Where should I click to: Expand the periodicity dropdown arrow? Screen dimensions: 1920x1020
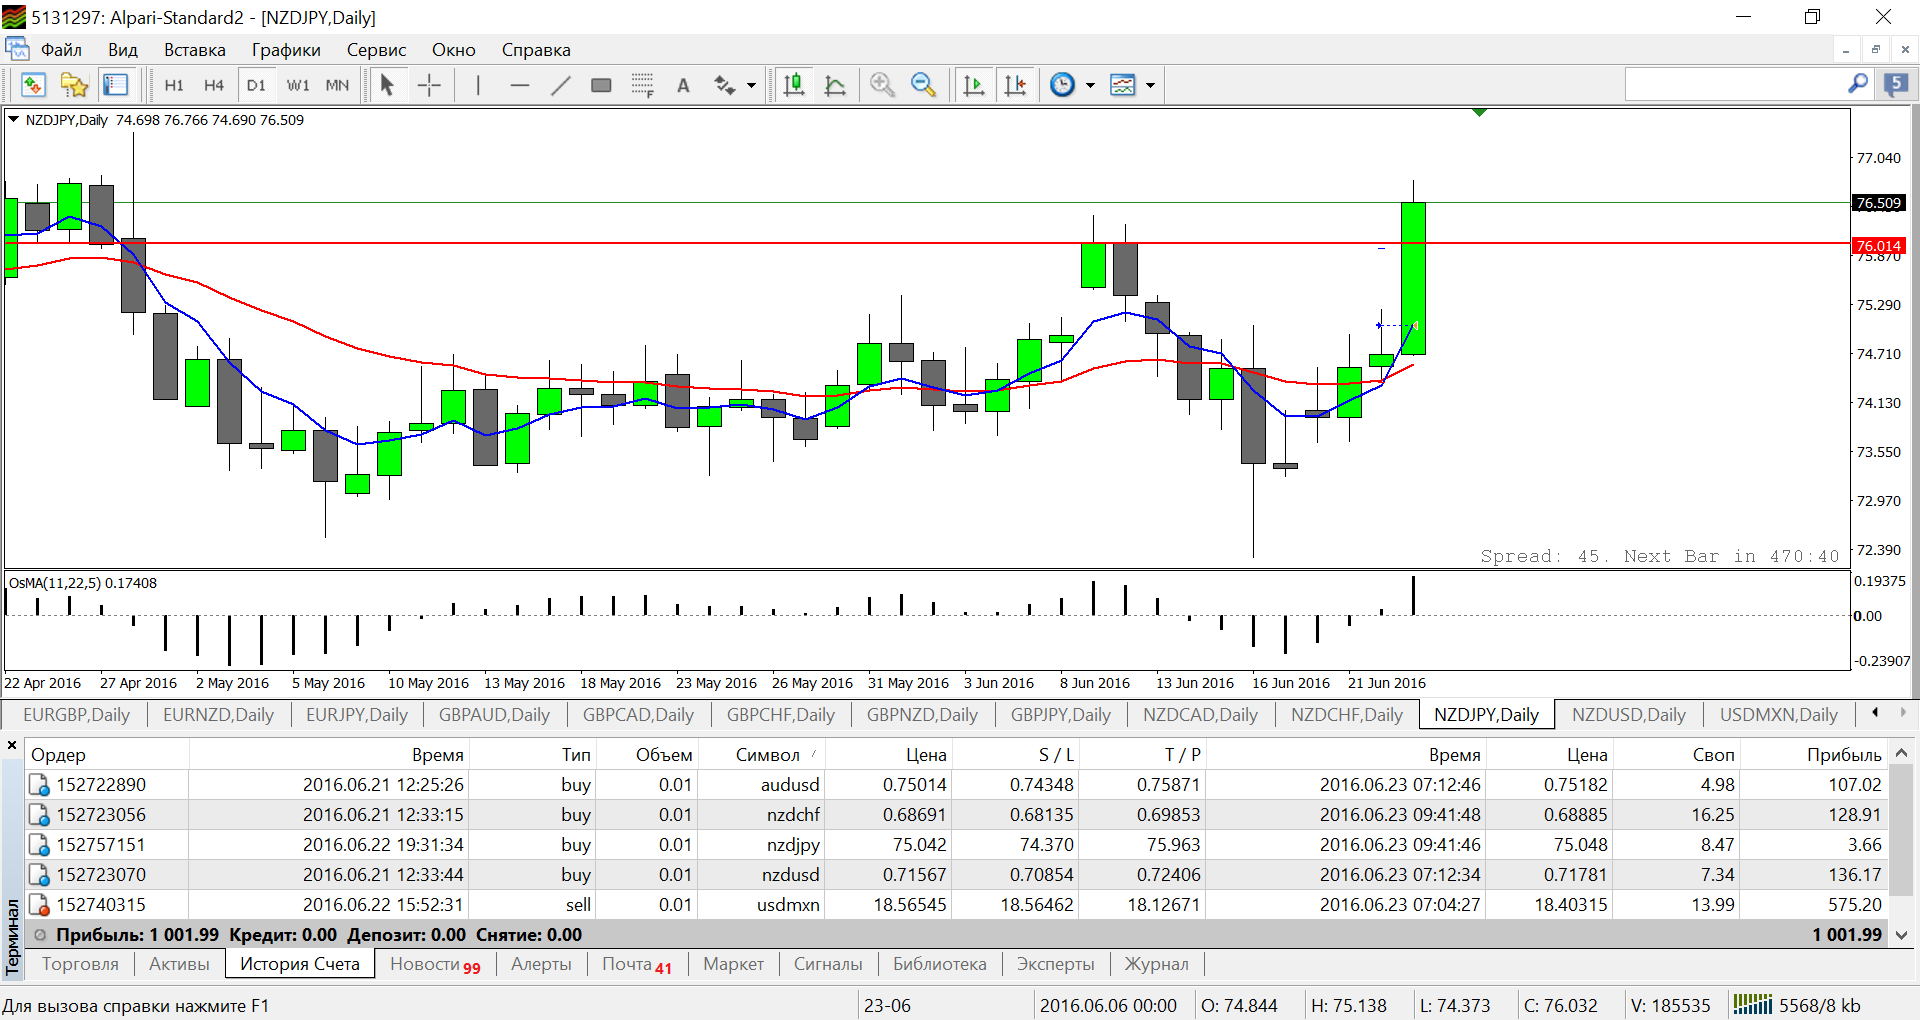click(1090, 85)
